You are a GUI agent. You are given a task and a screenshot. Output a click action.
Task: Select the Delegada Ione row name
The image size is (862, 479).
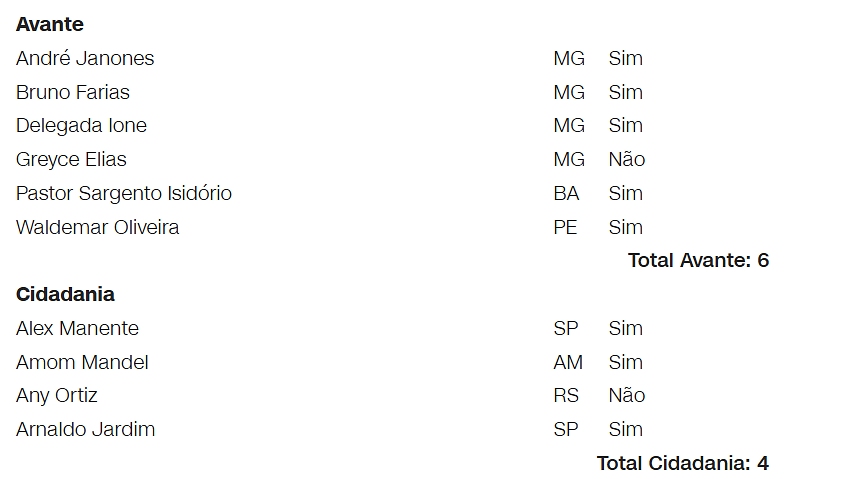81,125
